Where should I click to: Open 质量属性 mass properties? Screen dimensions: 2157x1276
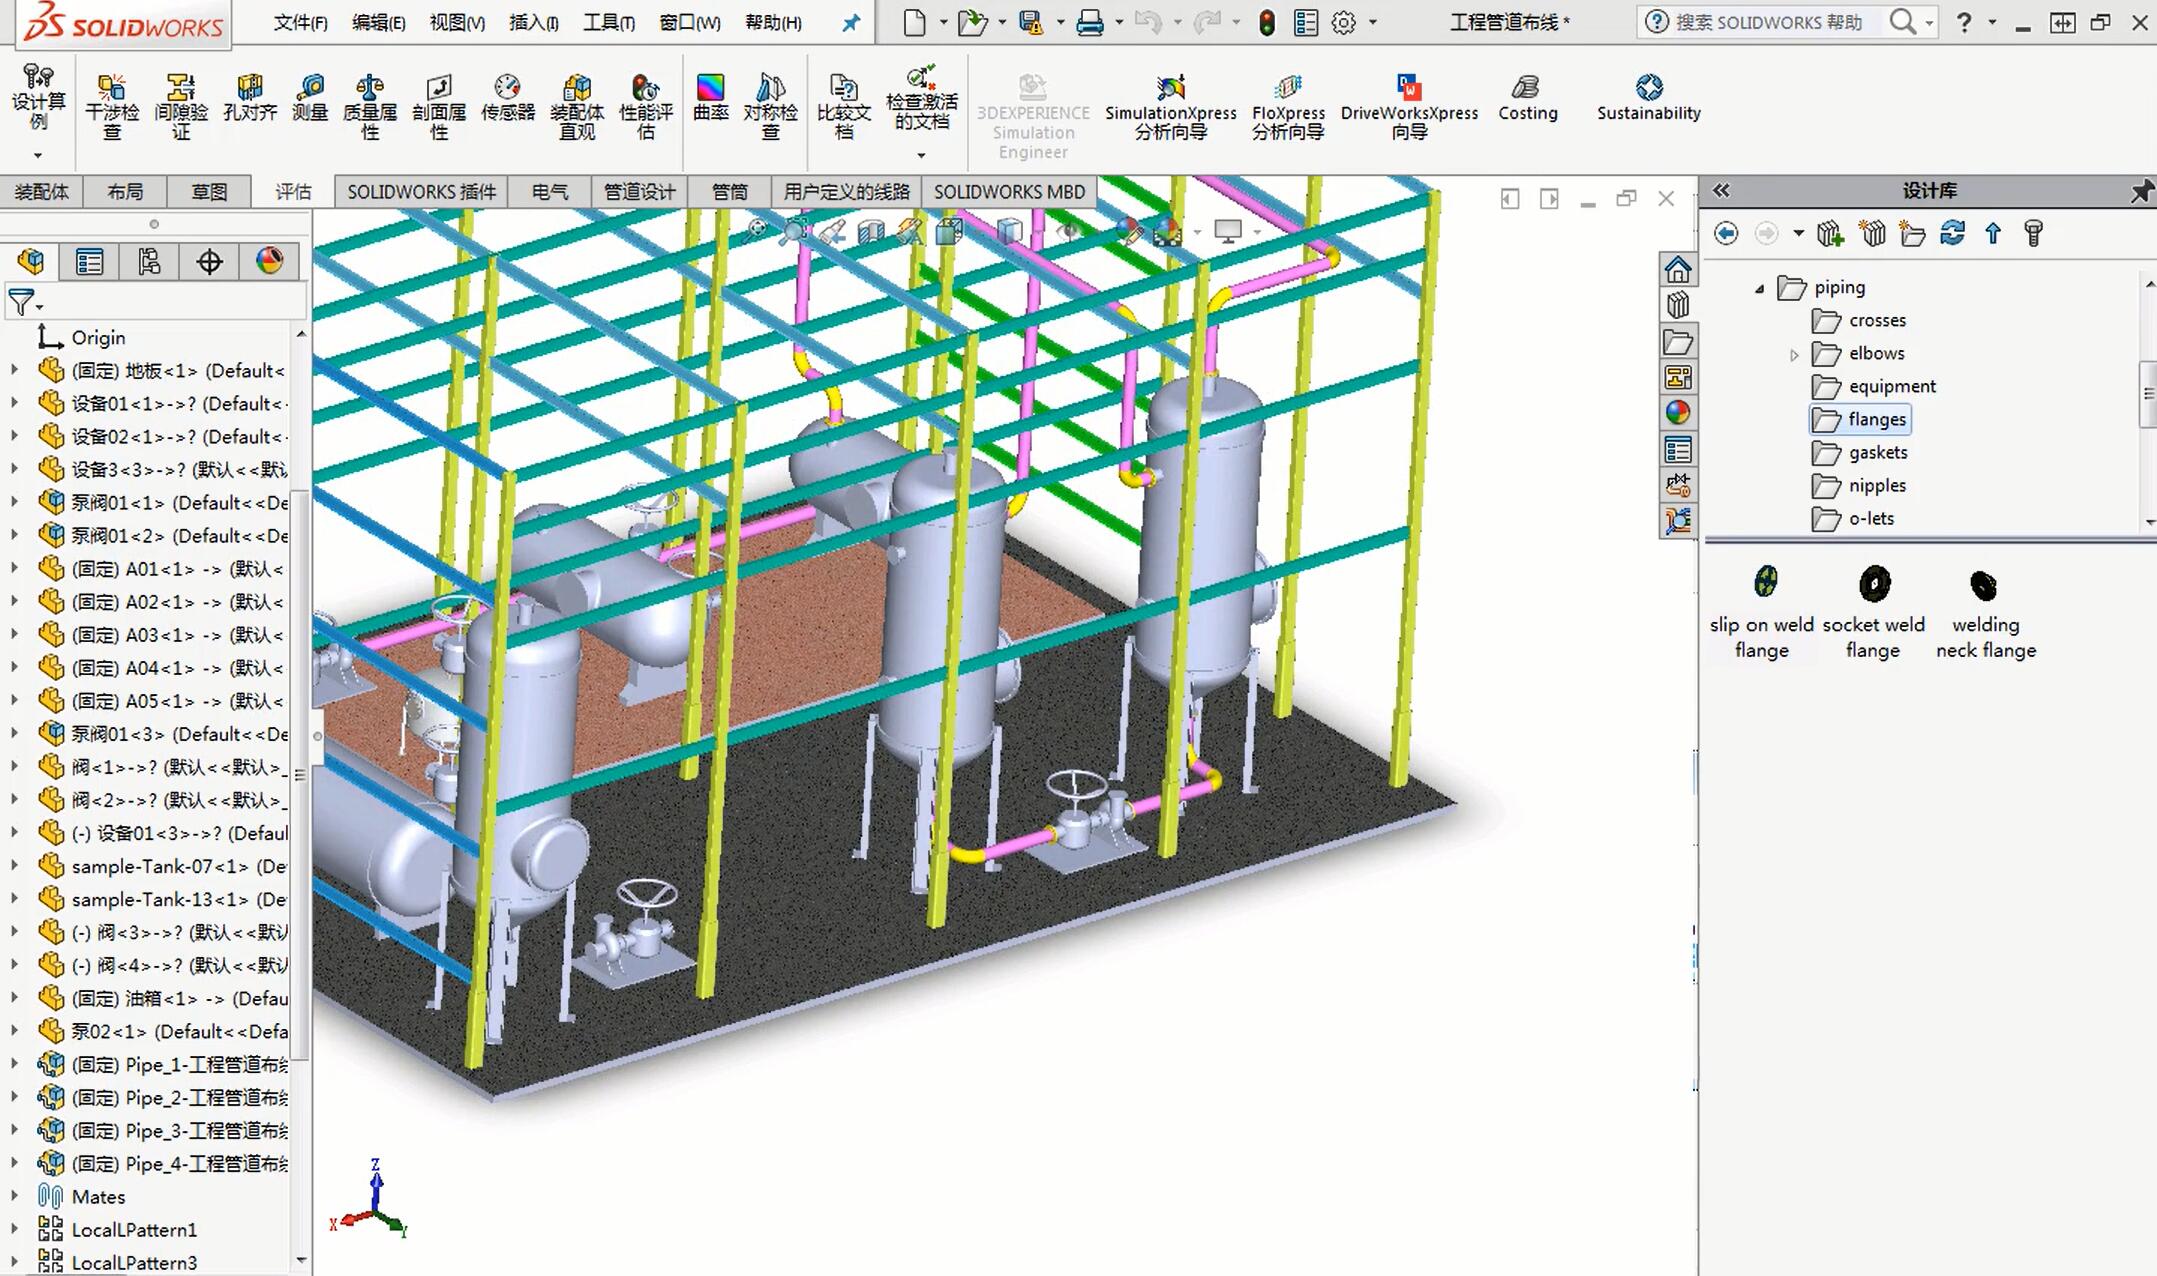click(370, 106)
